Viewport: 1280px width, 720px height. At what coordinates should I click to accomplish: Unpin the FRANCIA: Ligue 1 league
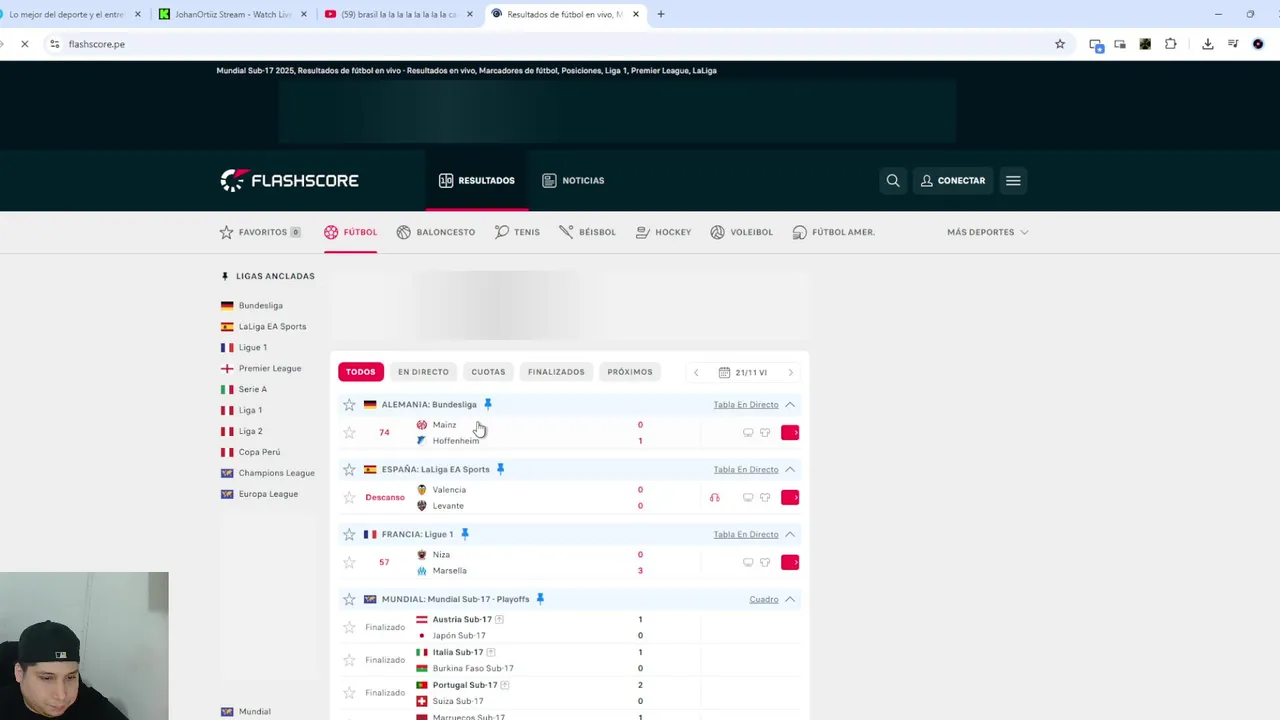(x=464, y=534)
